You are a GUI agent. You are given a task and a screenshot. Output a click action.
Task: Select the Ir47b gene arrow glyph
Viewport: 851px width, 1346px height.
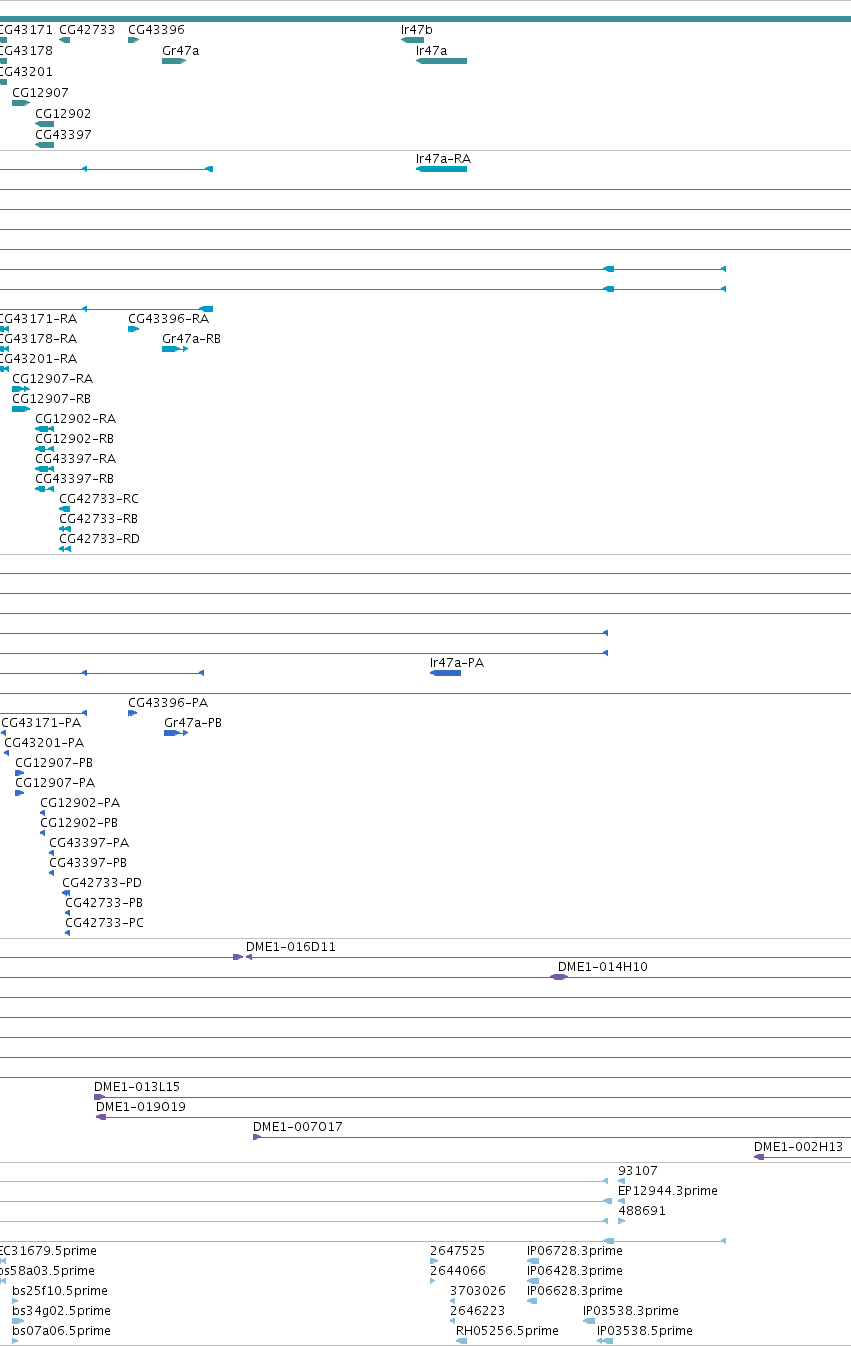[412, 41]
